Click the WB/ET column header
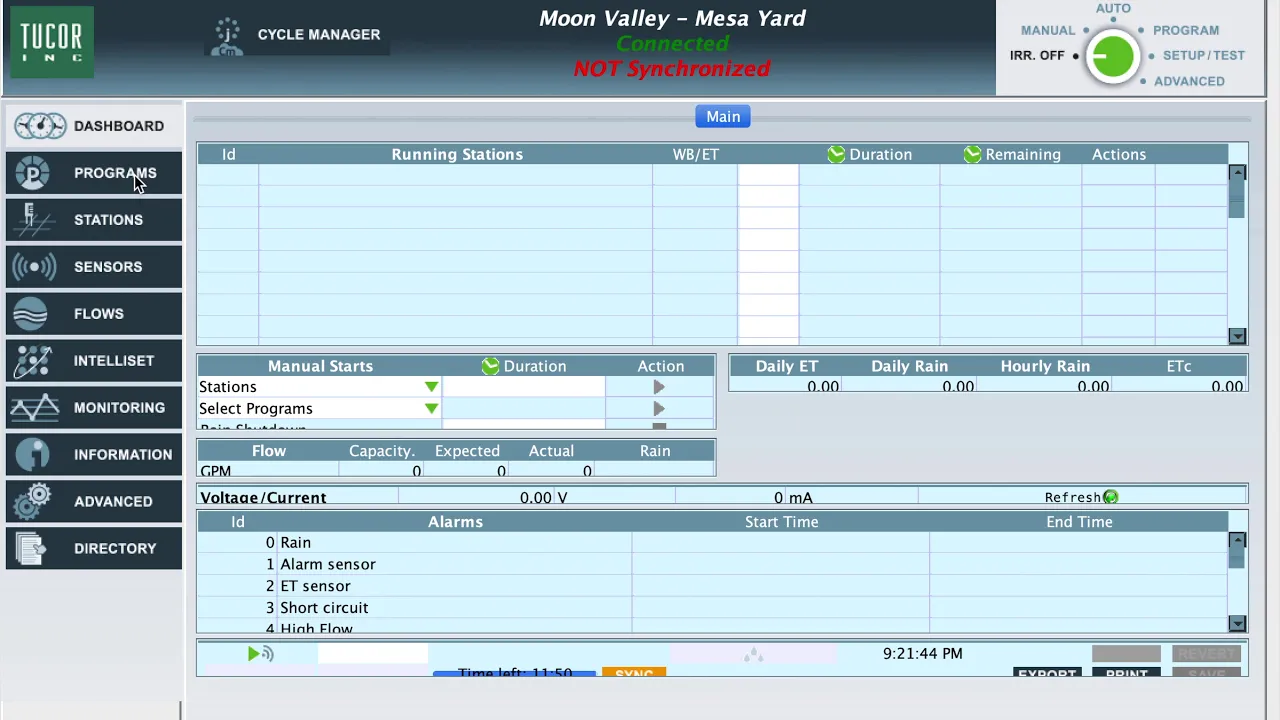1280x720 pixels. coord(695,154)
